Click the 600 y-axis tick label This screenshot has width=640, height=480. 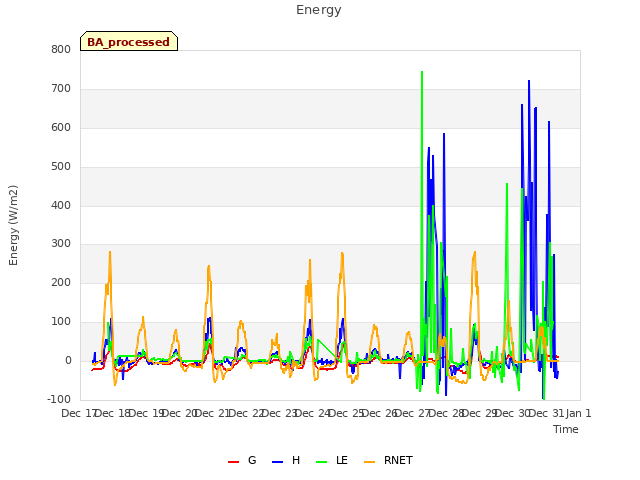point(61,127)
